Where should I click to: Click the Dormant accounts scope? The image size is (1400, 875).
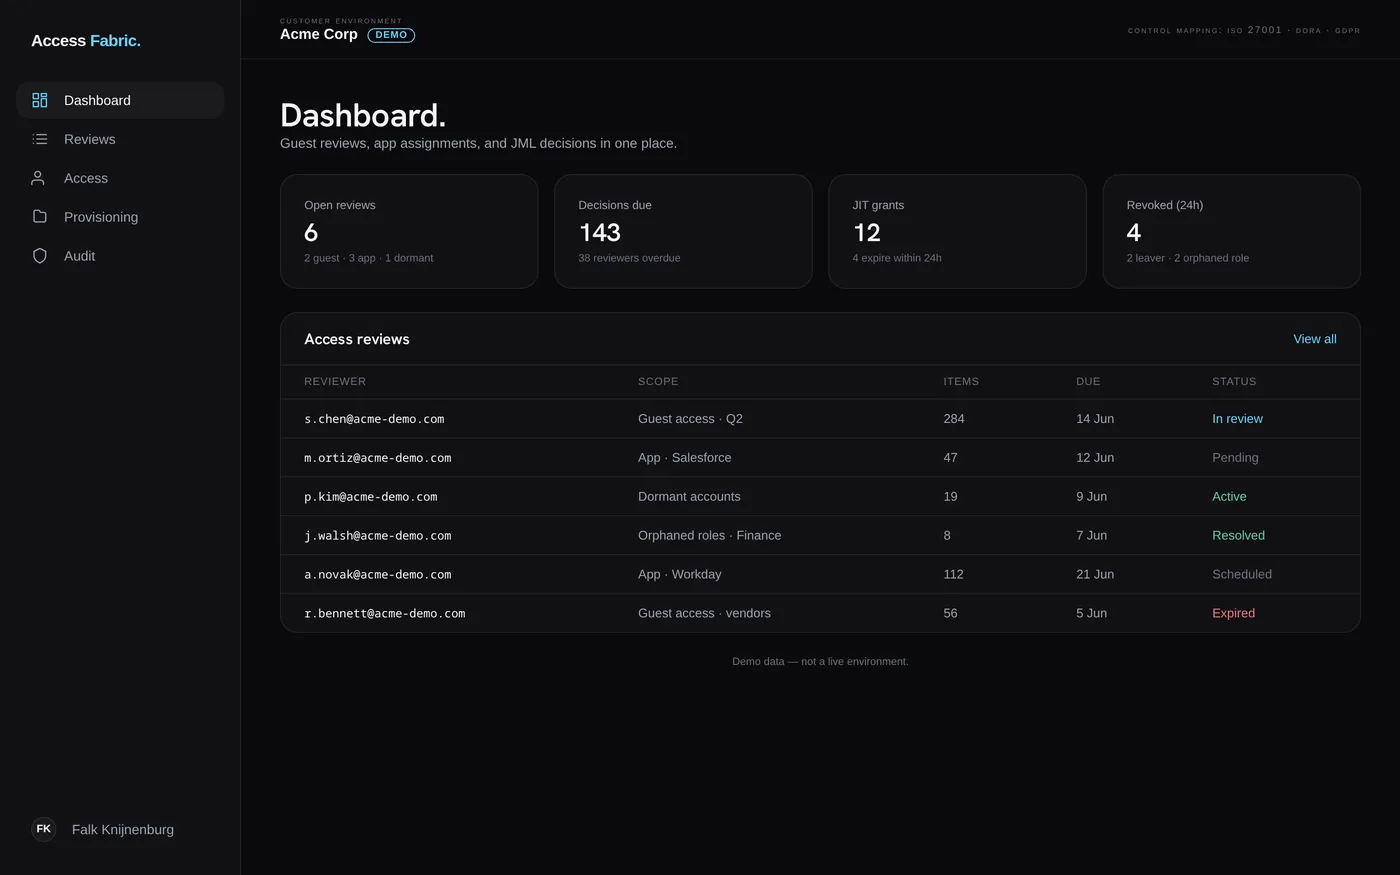point(689,497)
